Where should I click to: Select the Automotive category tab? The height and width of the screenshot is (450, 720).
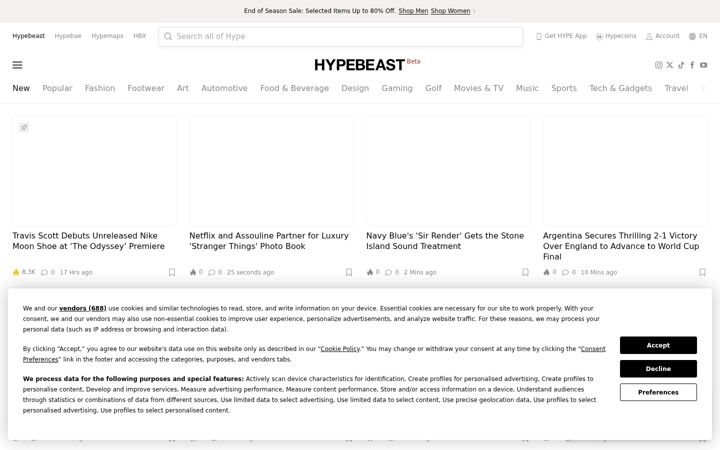225,88
